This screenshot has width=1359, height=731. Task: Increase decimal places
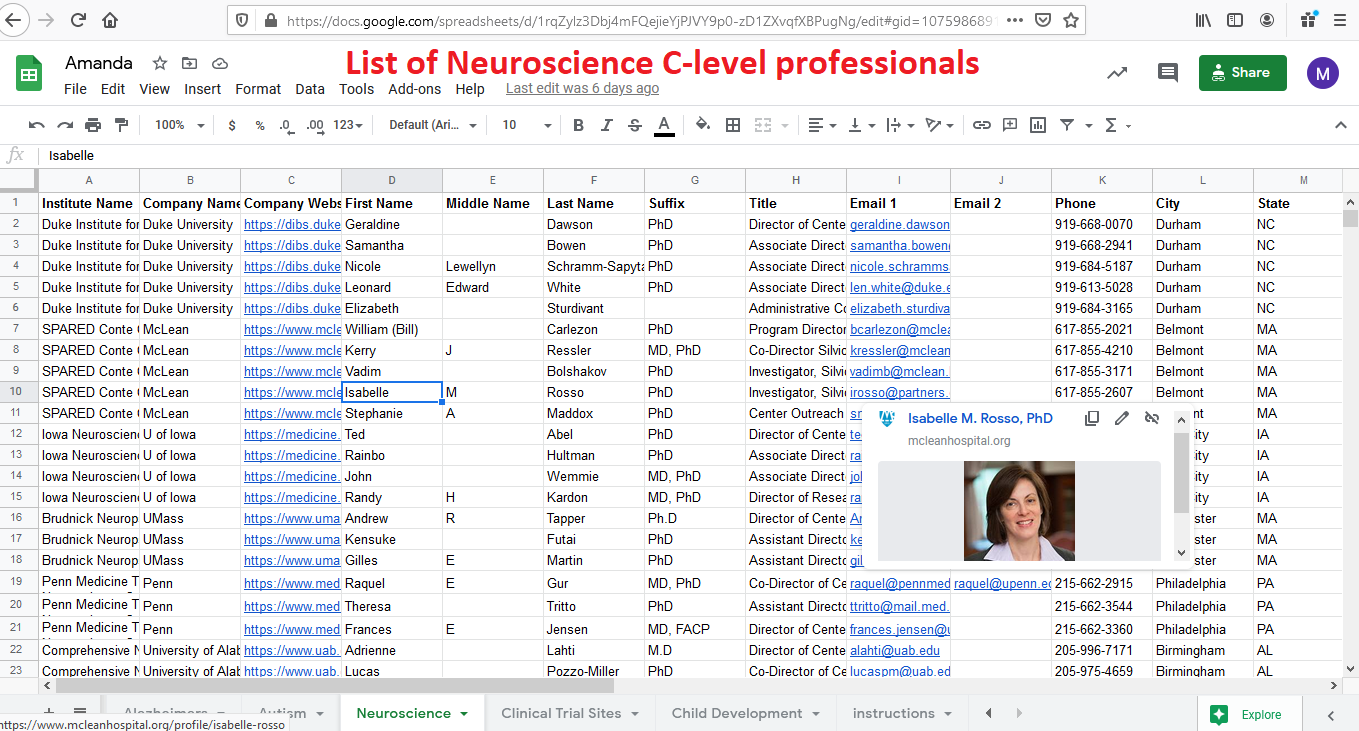pos(314,125)
